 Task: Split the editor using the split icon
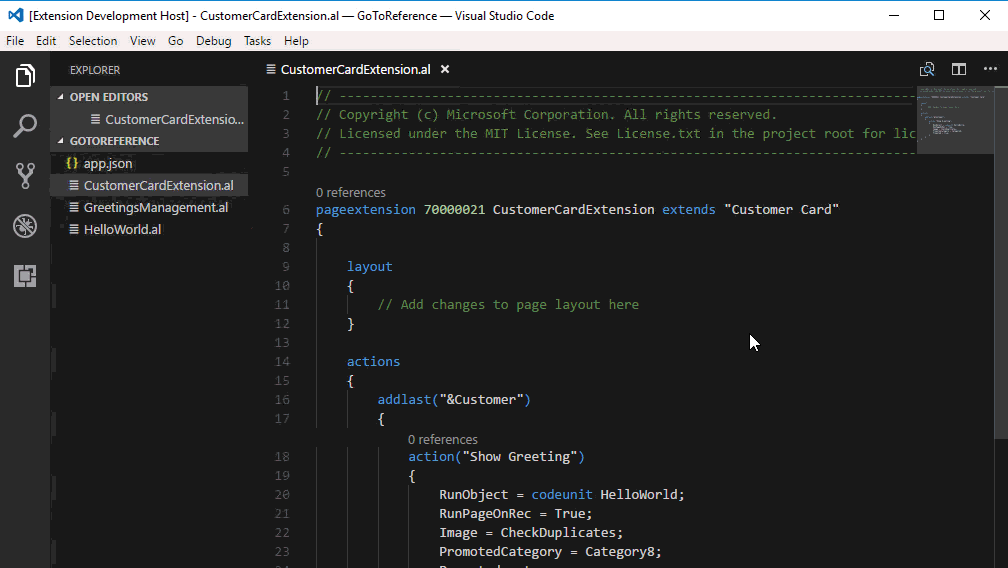tap(958, 70)
